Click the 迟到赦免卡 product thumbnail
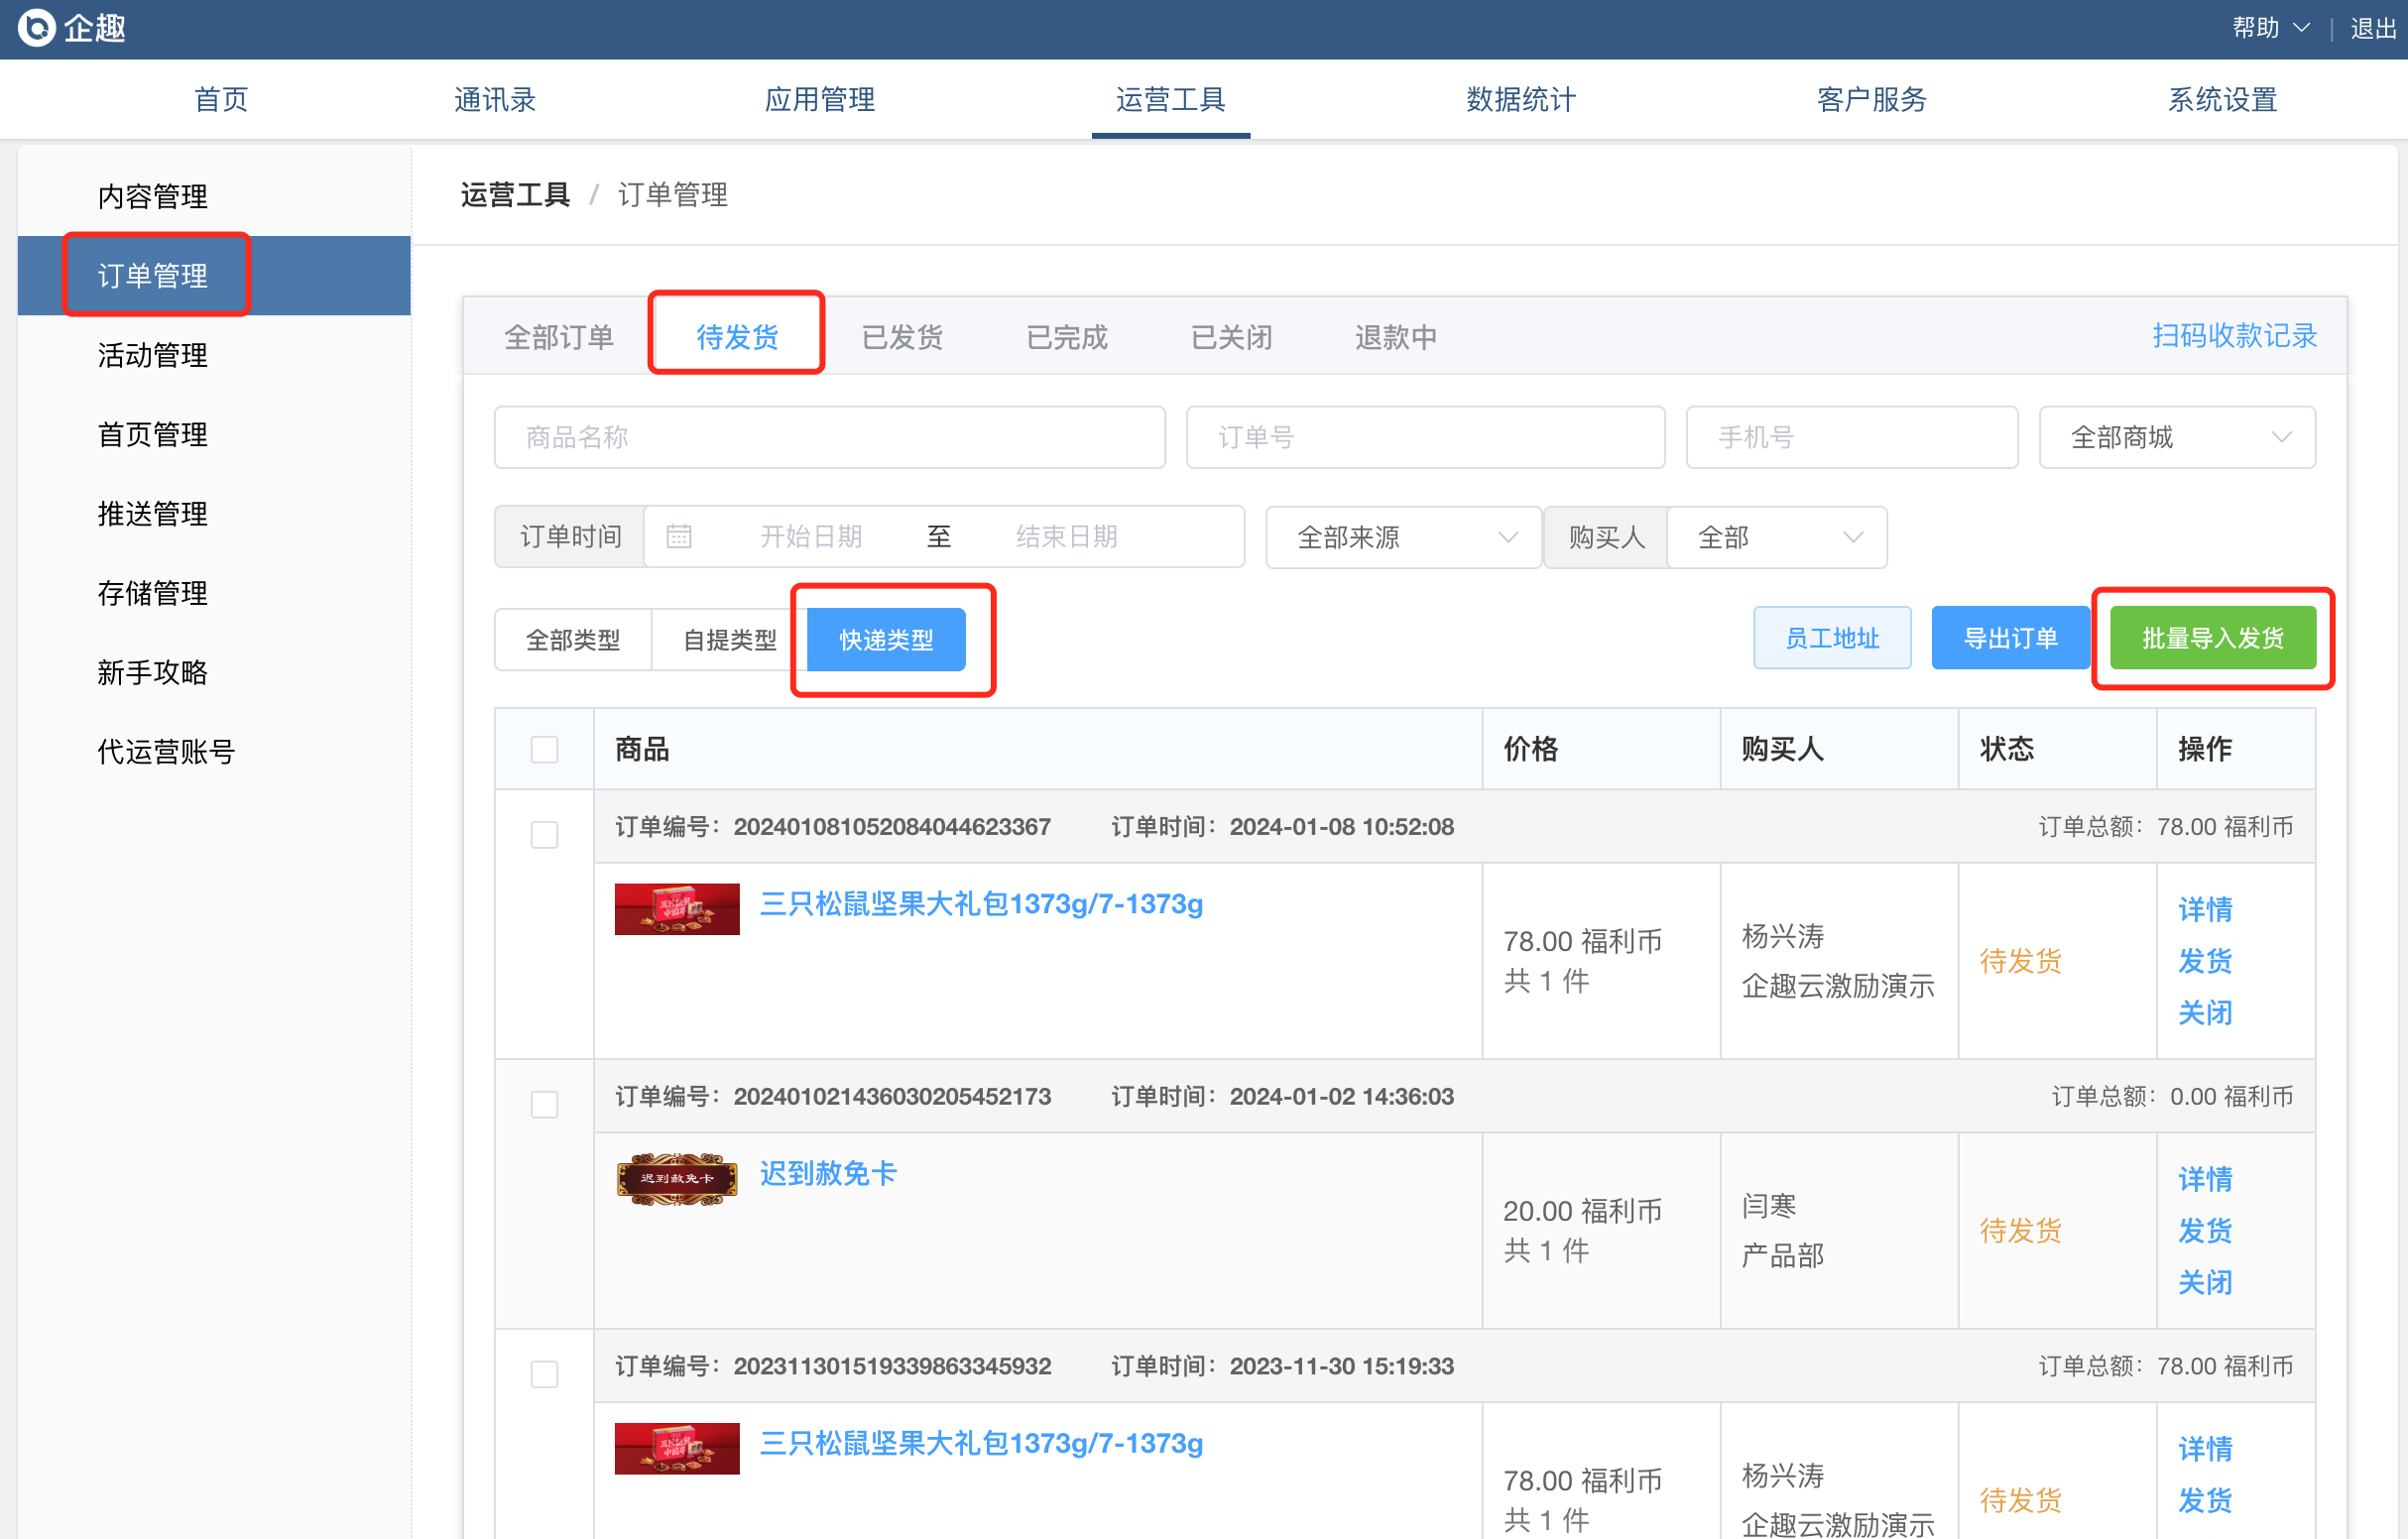 677,1179
